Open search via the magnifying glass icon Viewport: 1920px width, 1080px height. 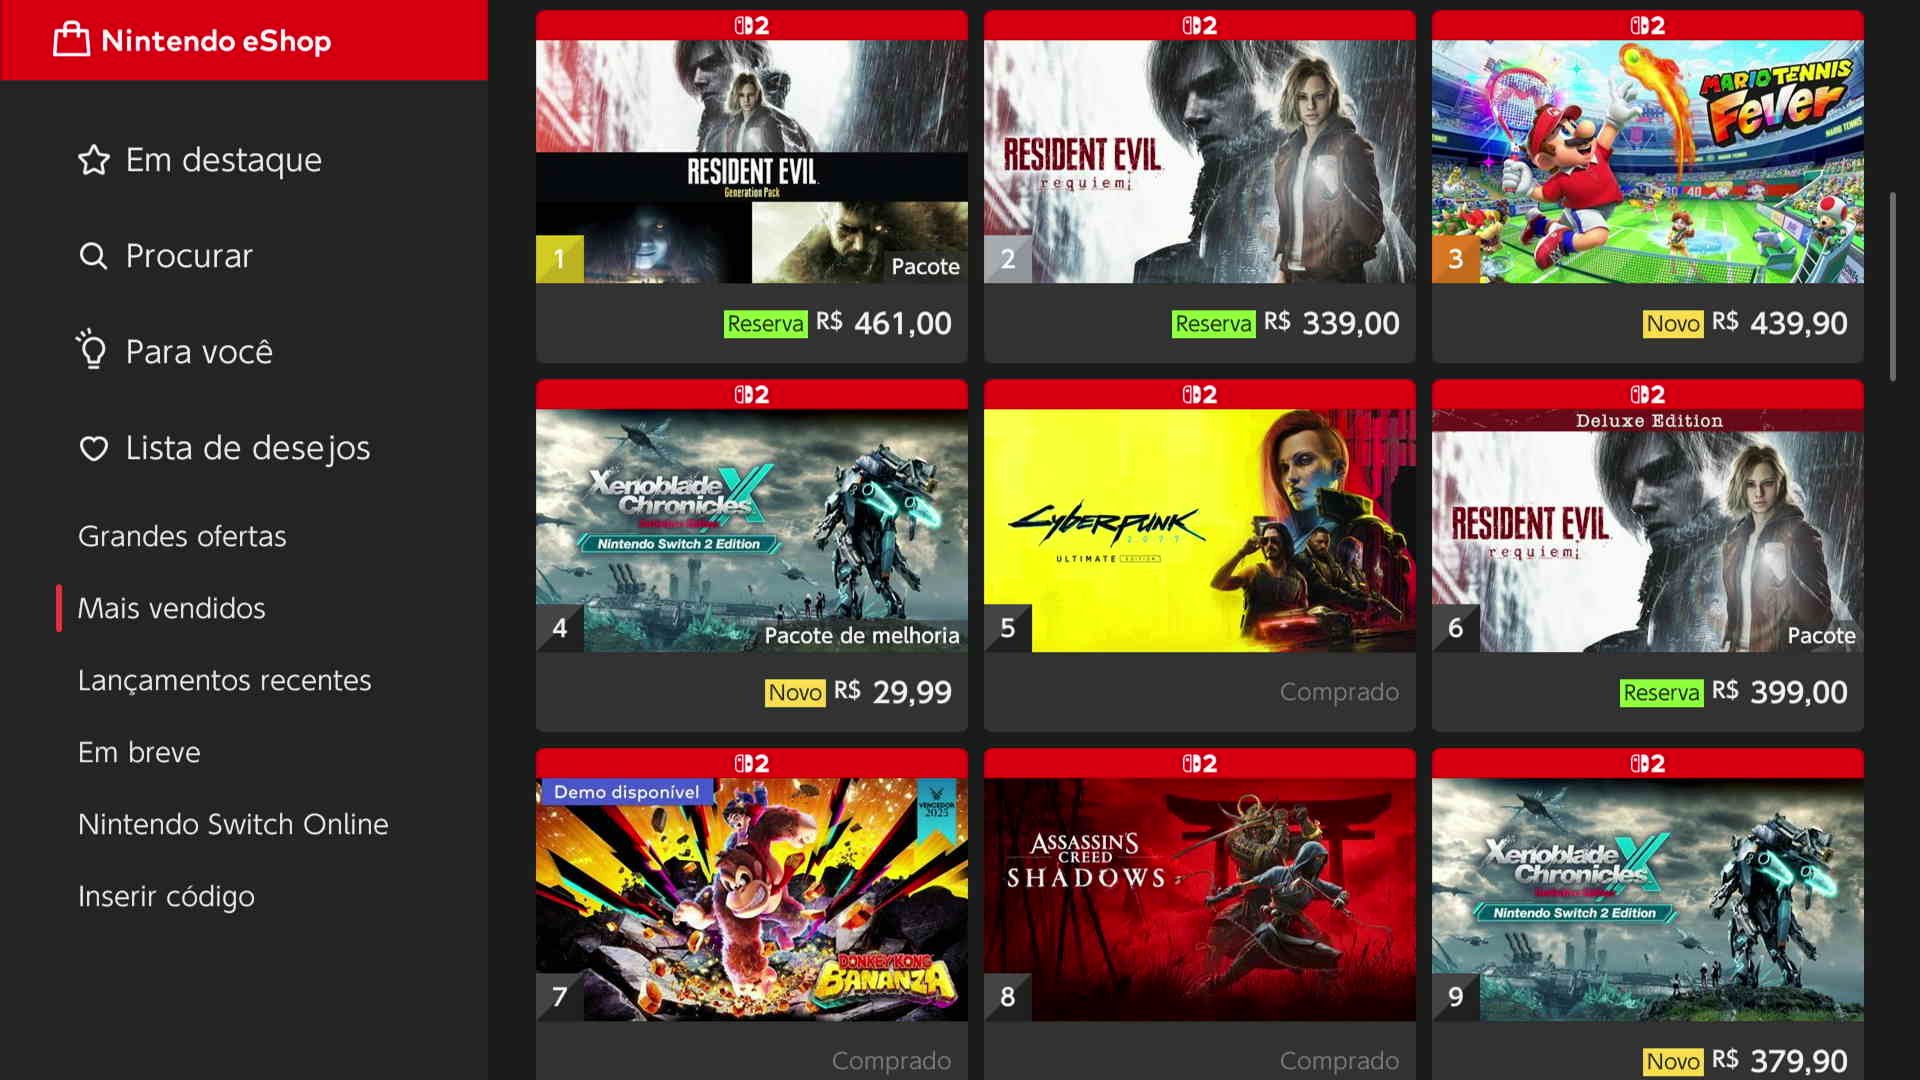coord(93,256)
